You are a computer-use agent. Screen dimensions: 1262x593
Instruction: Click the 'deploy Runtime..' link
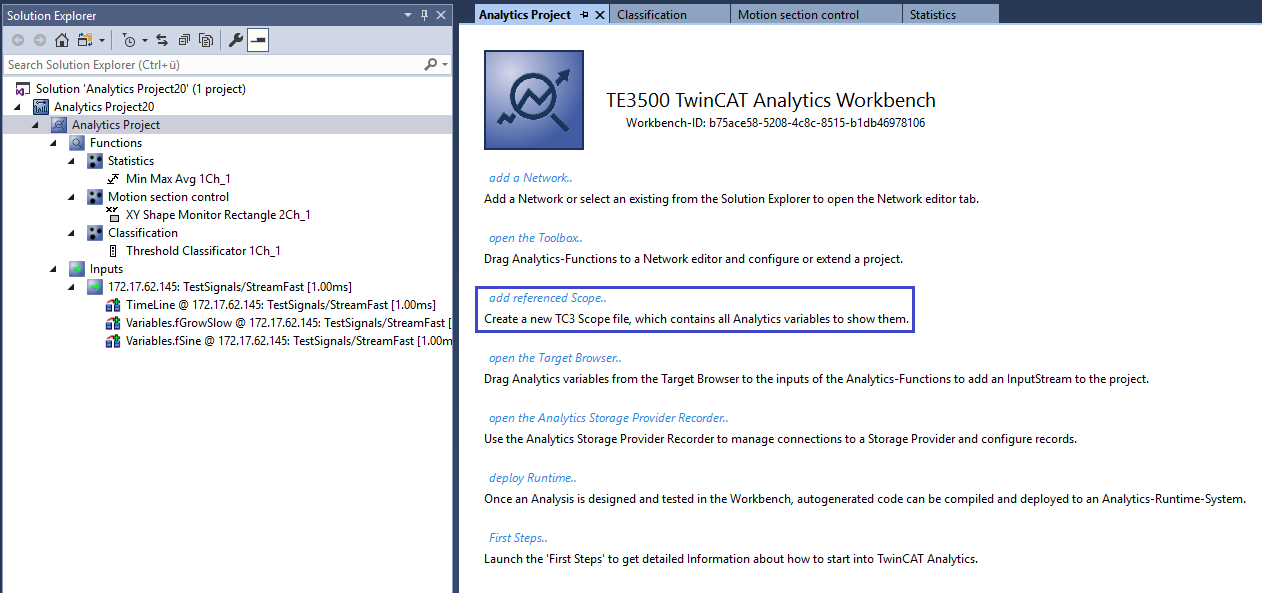click(532, 478)
